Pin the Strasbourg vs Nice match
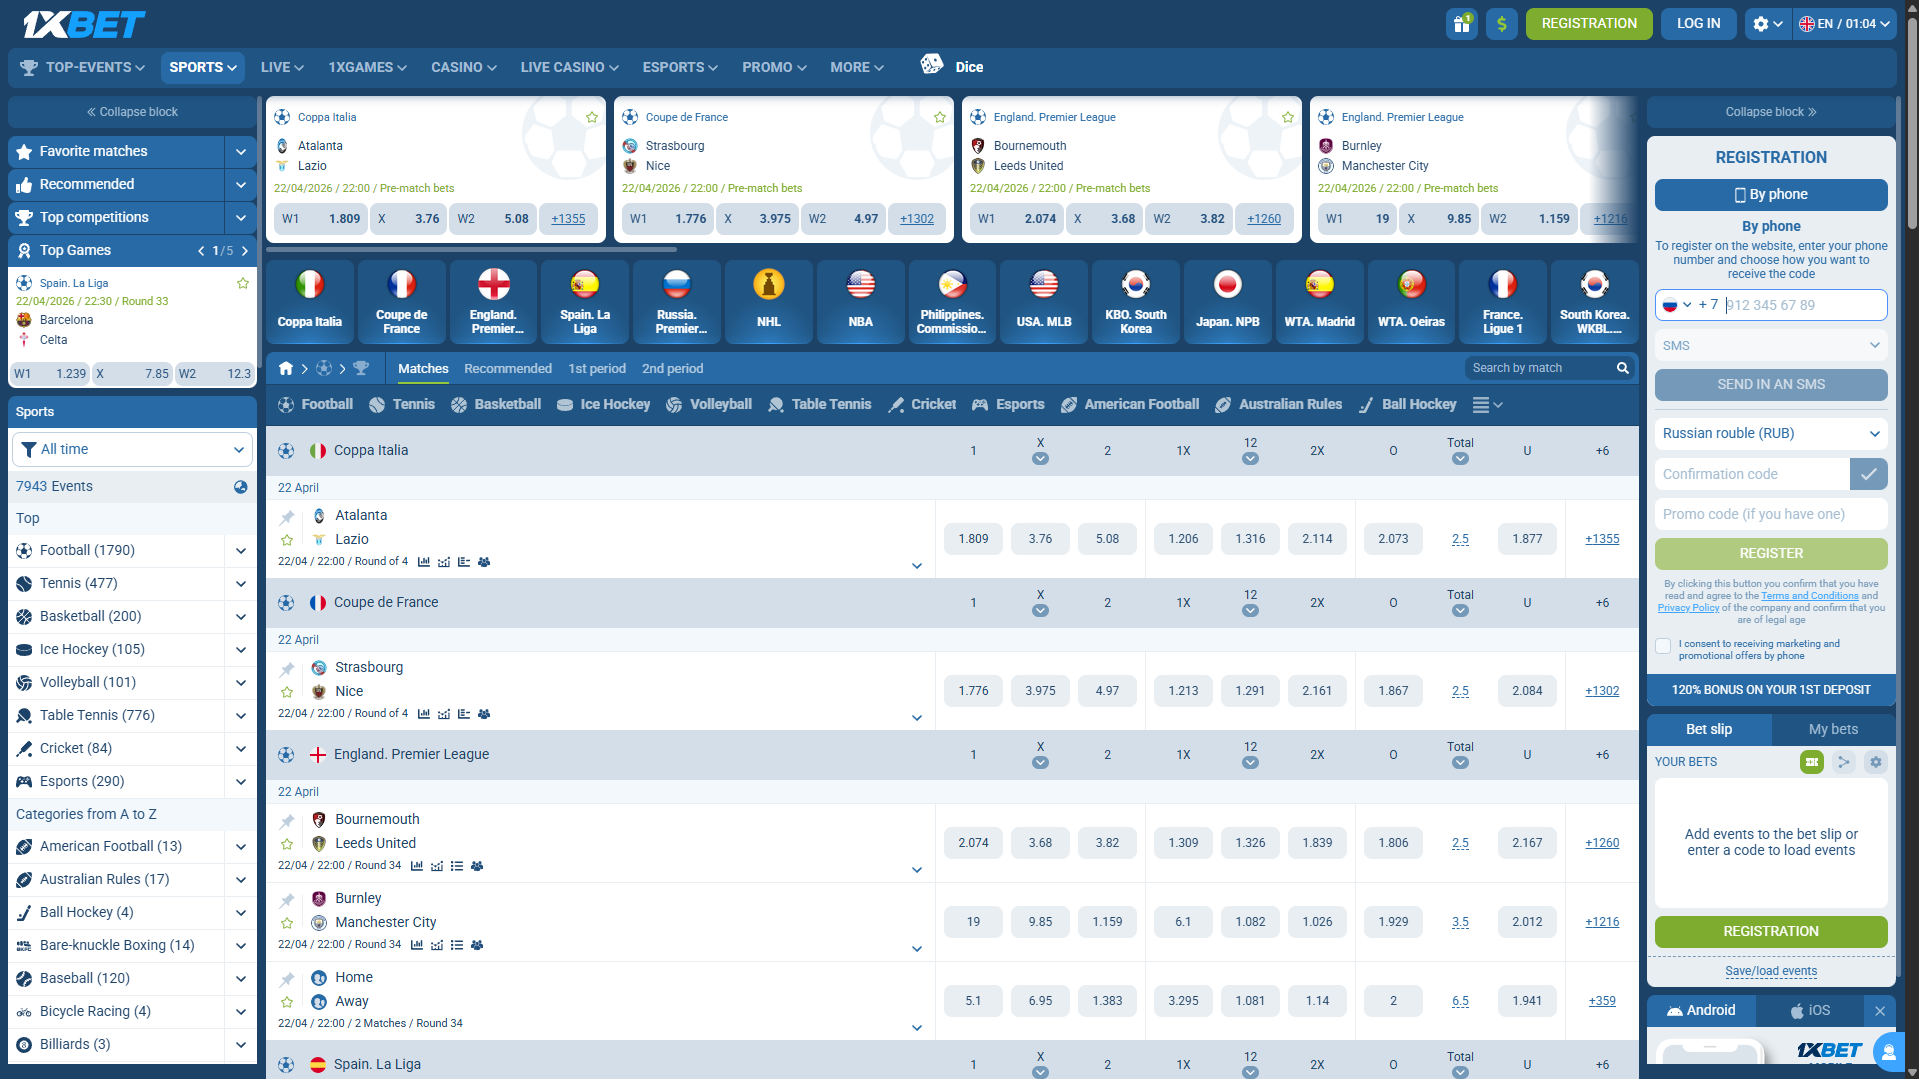 [287, 668]
